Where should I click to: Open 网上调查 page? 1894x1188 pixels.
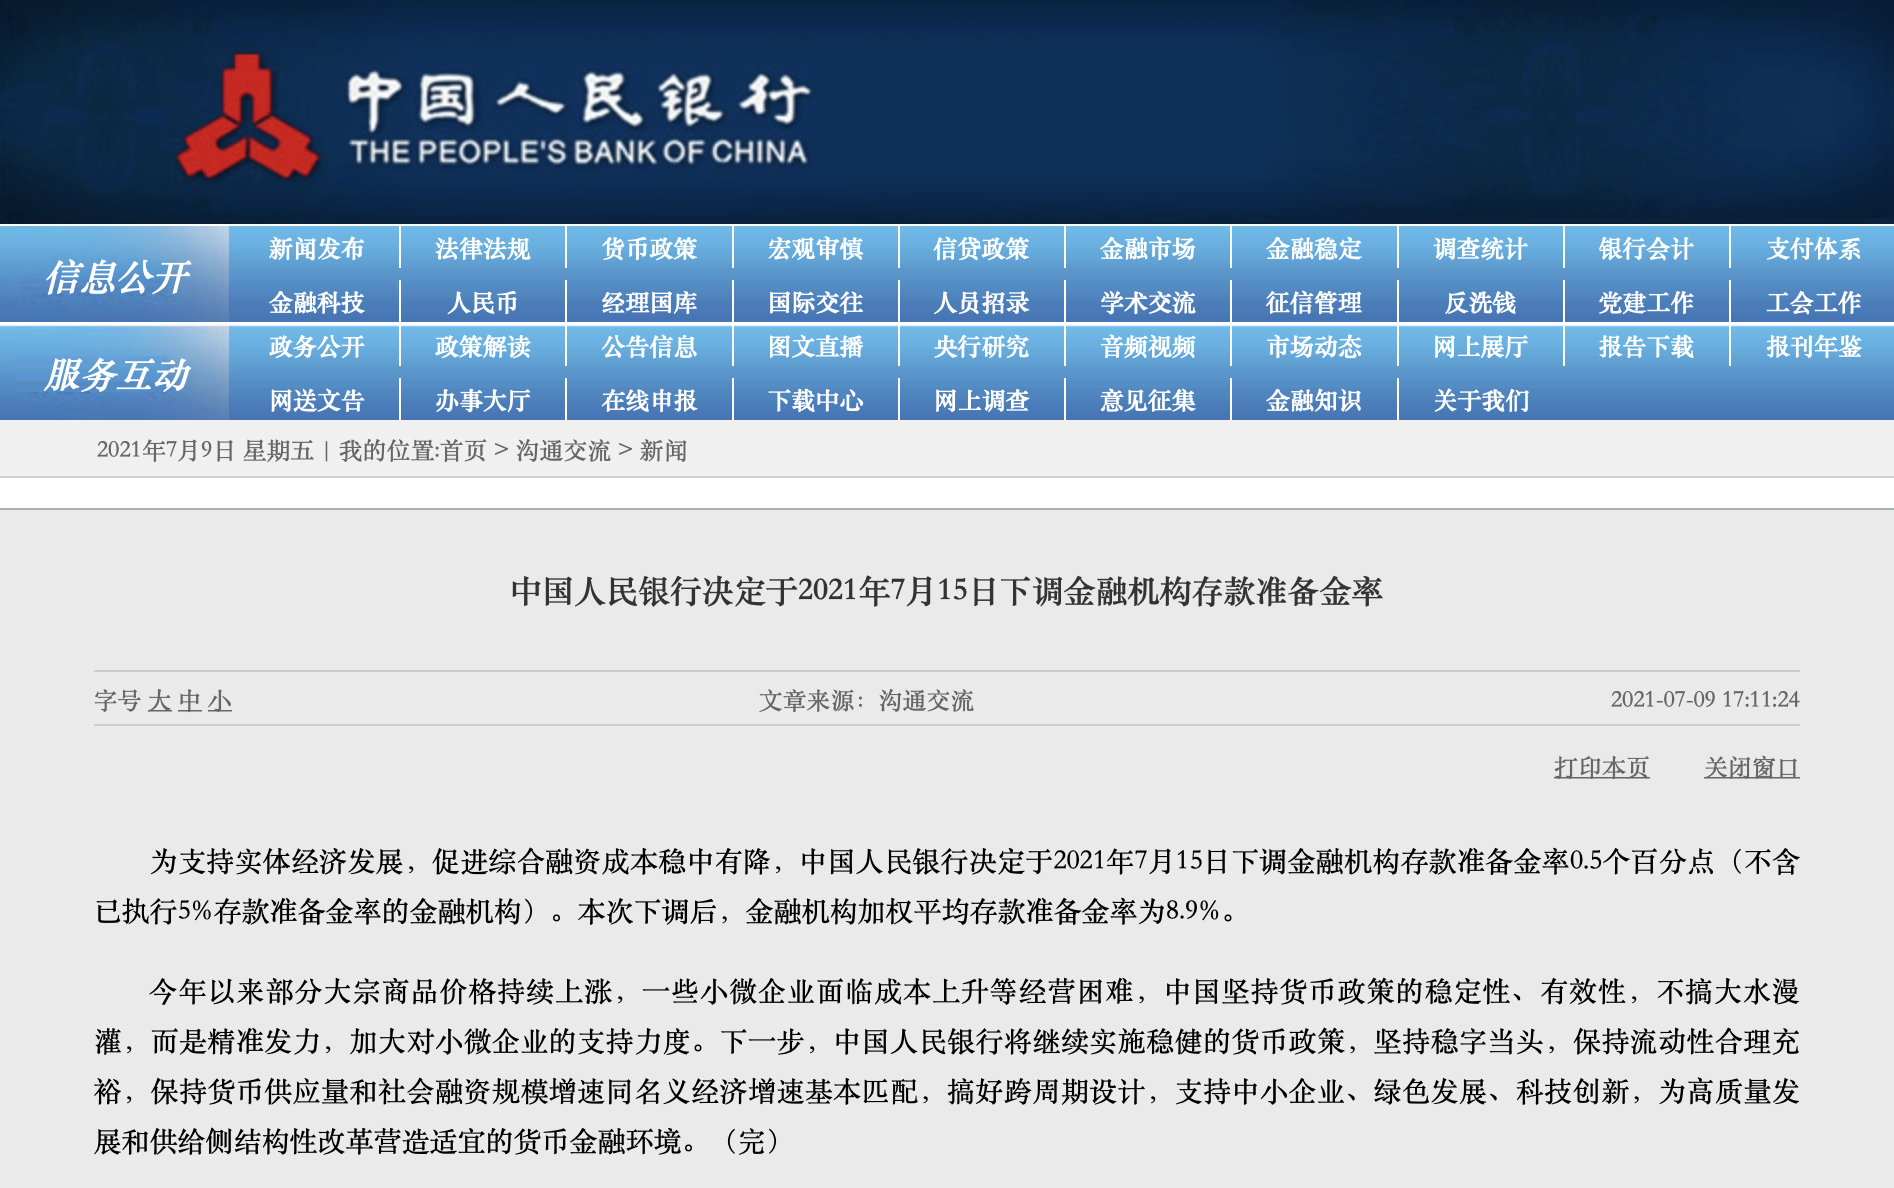pos(981,399)
